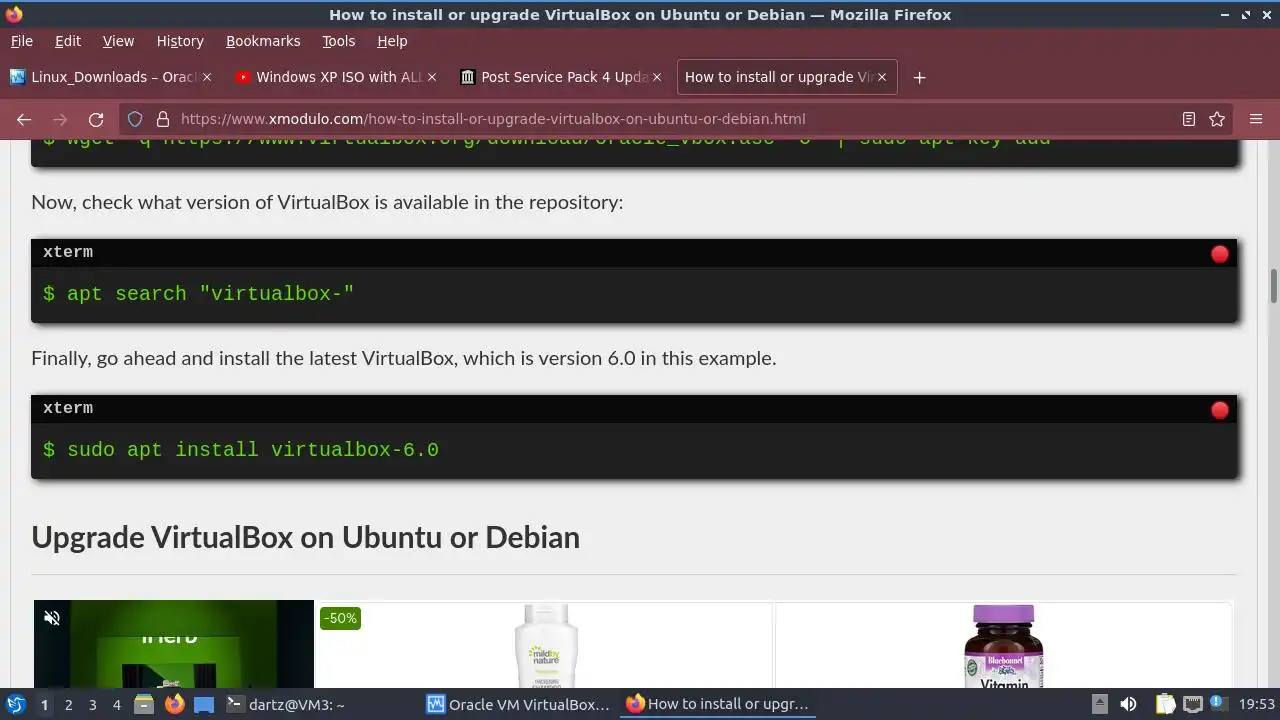Switch to workspace 3
This screenshot has height=720, width=1280.
tap(92, 705)
